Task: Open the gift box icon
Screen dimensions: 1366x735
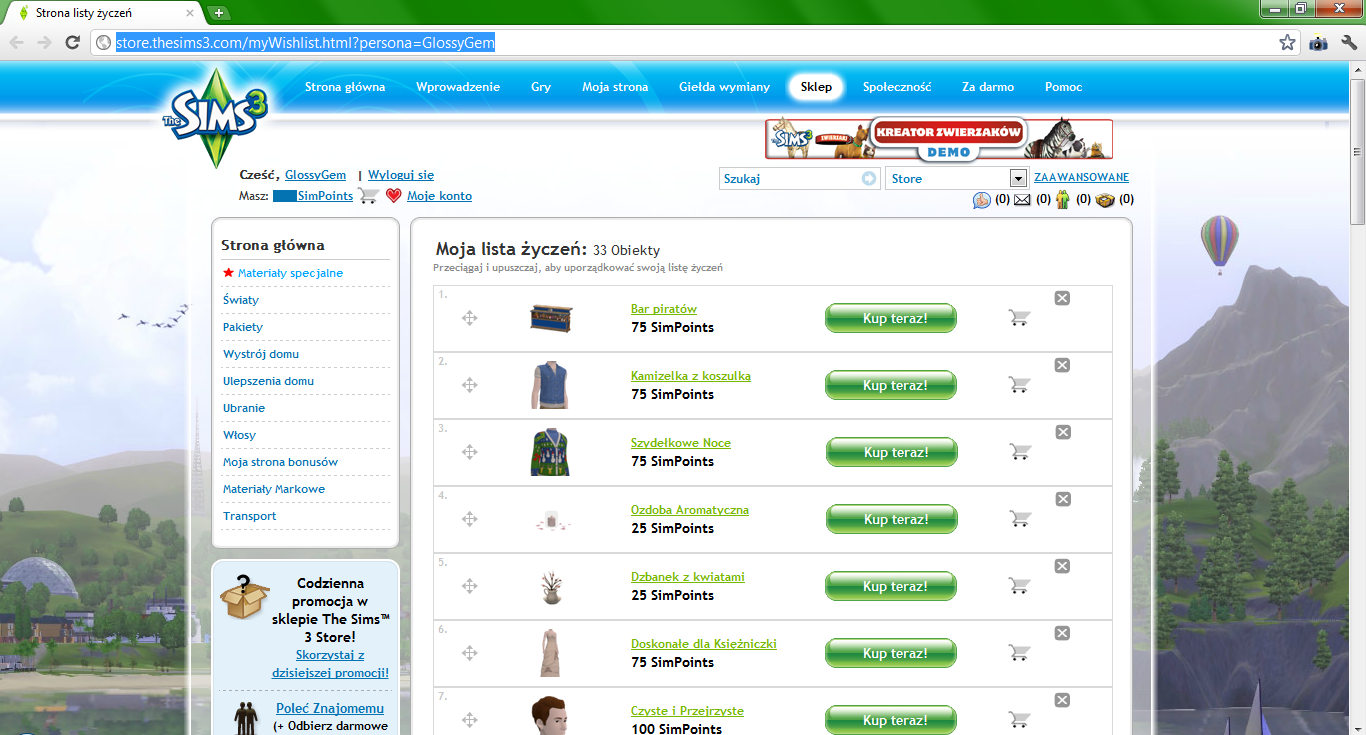Action: pyautogui.click(x=1105, y=200)
